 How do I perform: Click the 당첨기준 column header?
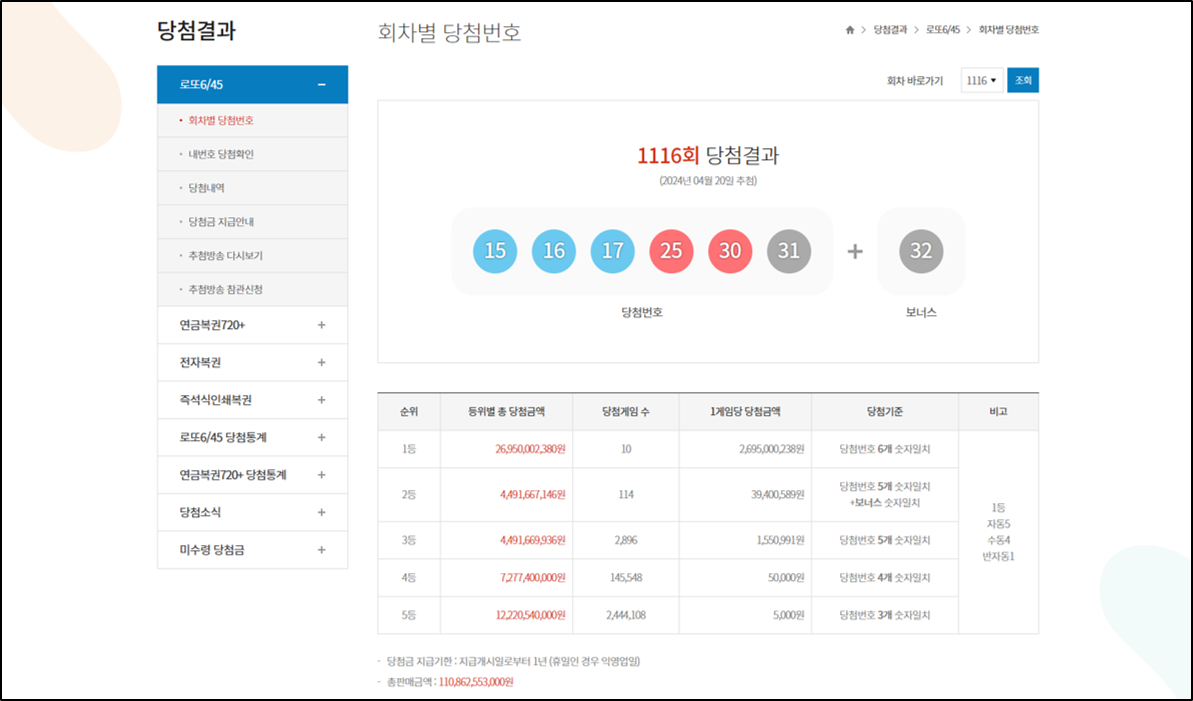point(885,412)
